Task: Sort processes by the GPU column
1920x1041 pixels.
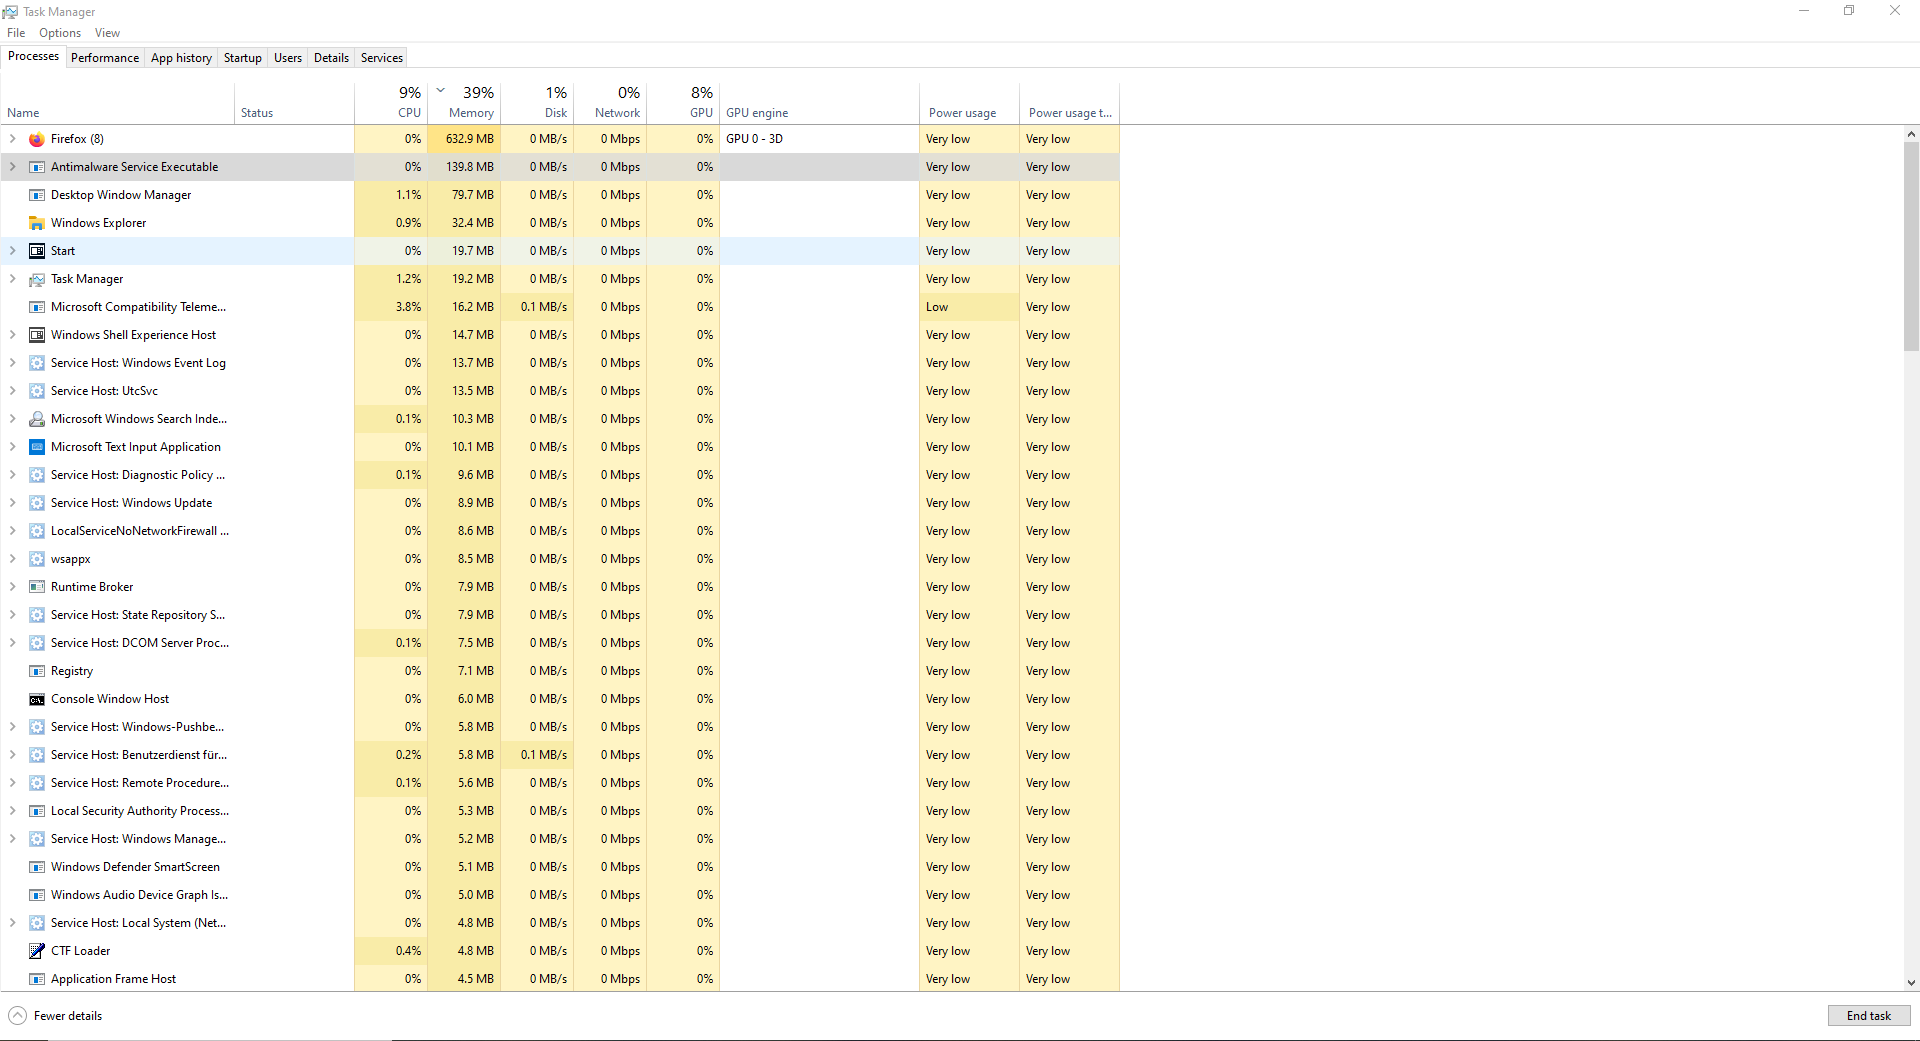Action: pyautogui.click(x=683, y=103)
